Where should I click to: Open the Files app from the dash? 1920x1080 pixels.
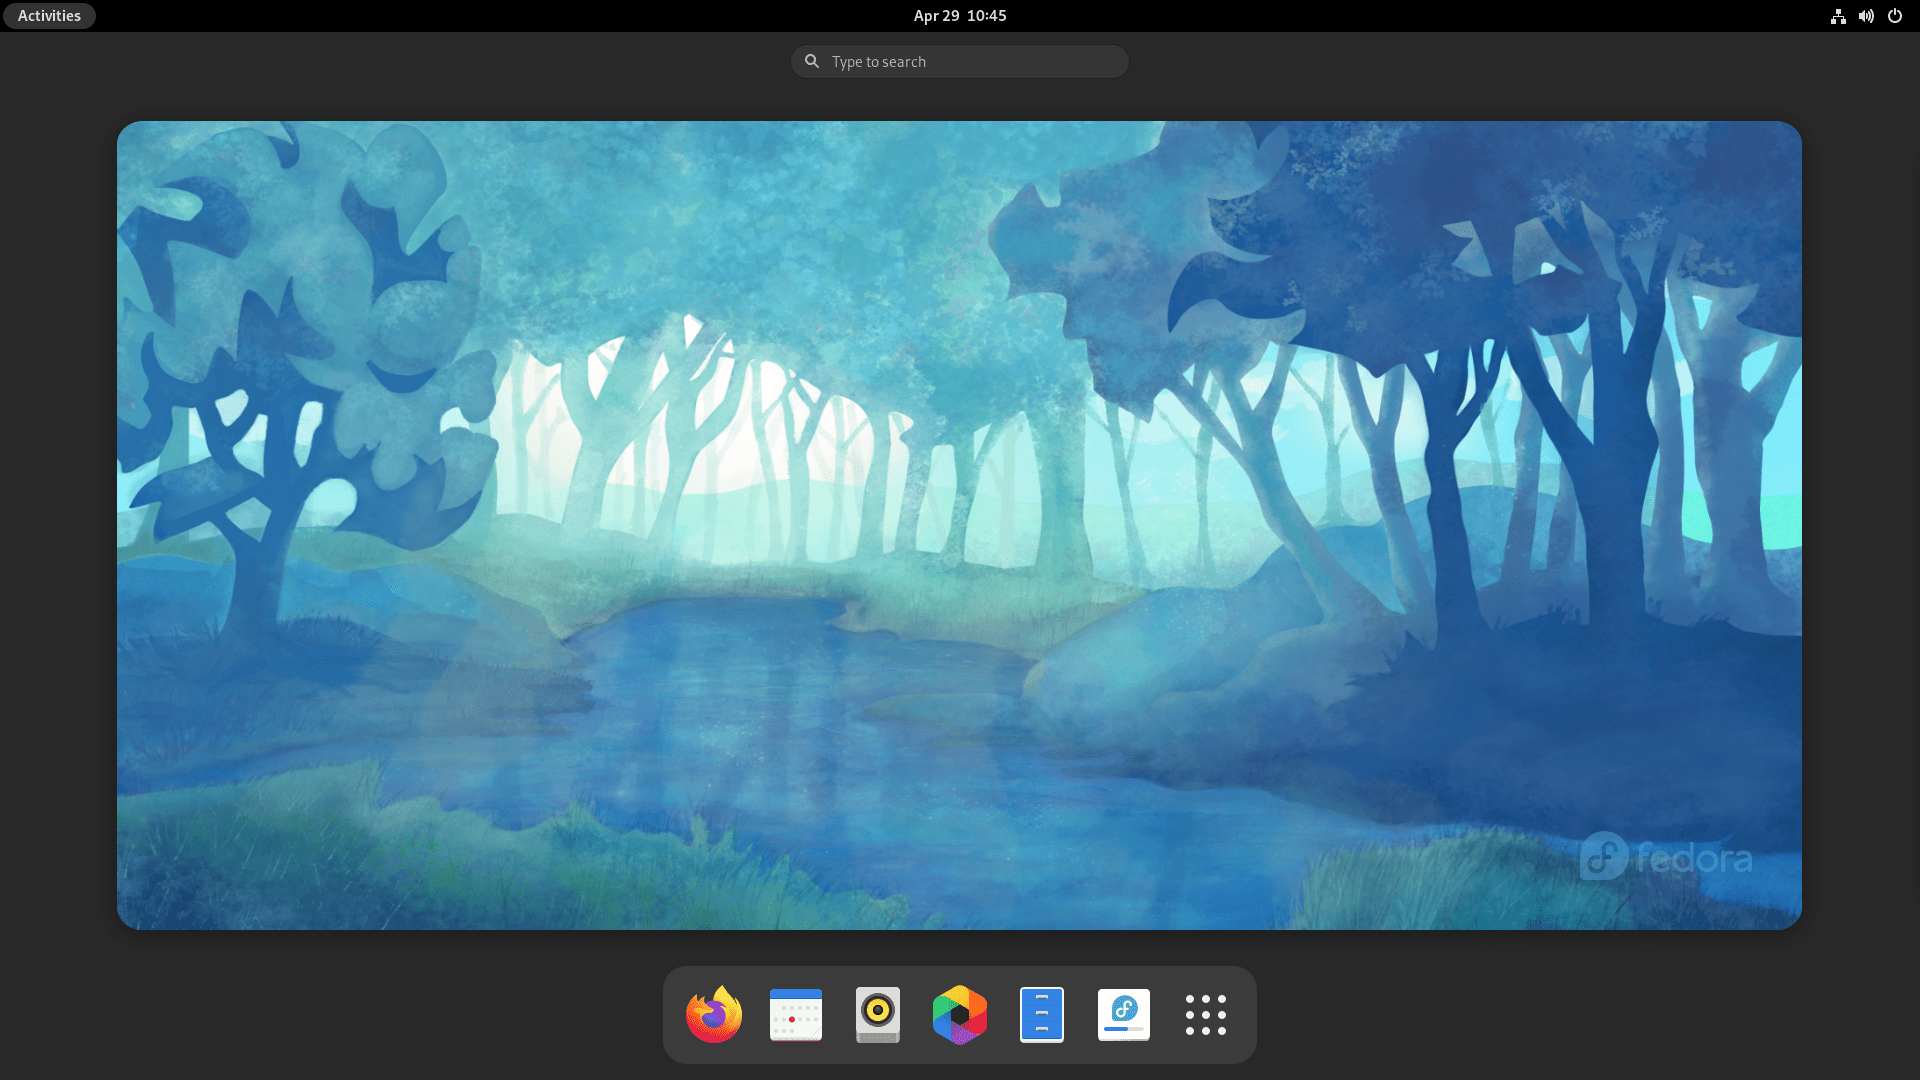coord(1041,1014)
